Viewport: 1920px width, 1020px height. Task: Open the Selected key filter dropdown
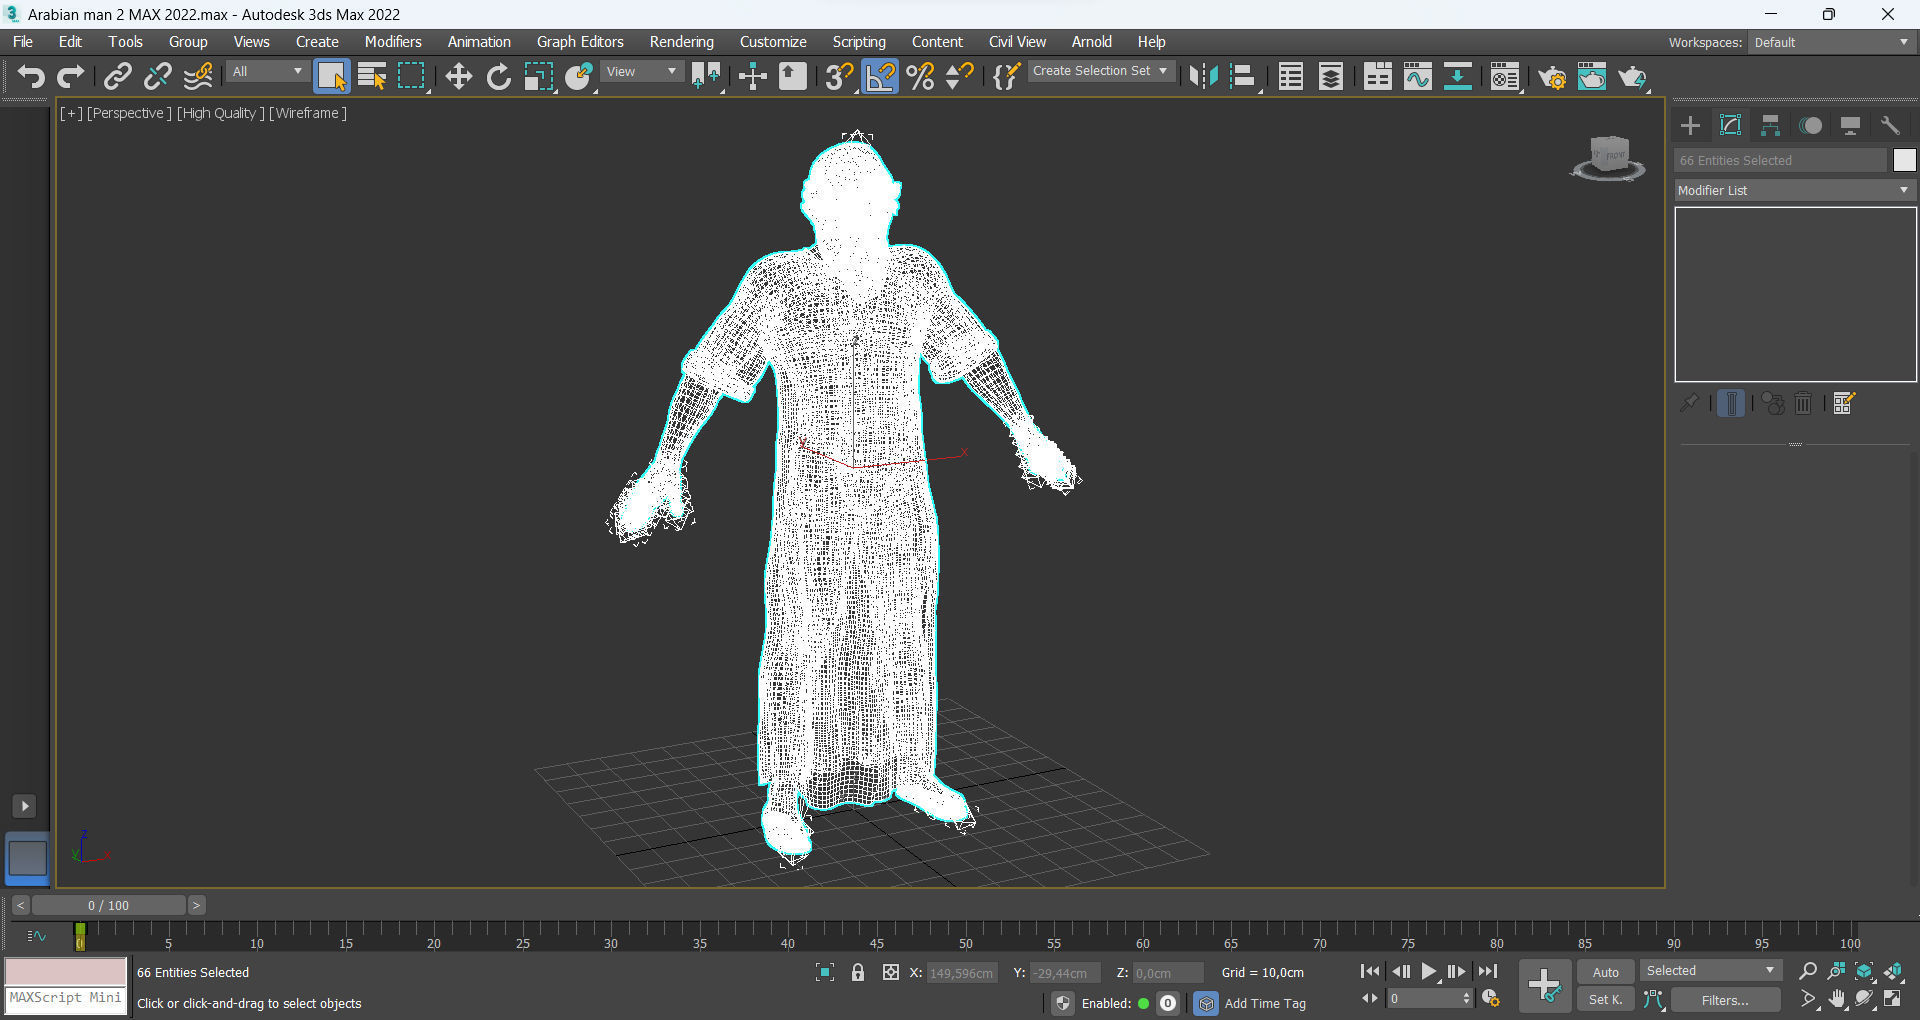click(1711, 971)
